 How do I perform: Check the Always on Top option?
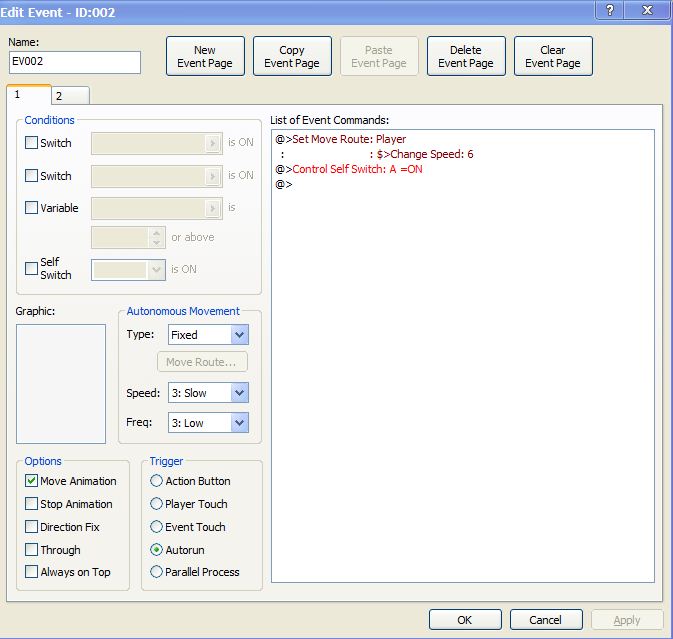(31, 572)
